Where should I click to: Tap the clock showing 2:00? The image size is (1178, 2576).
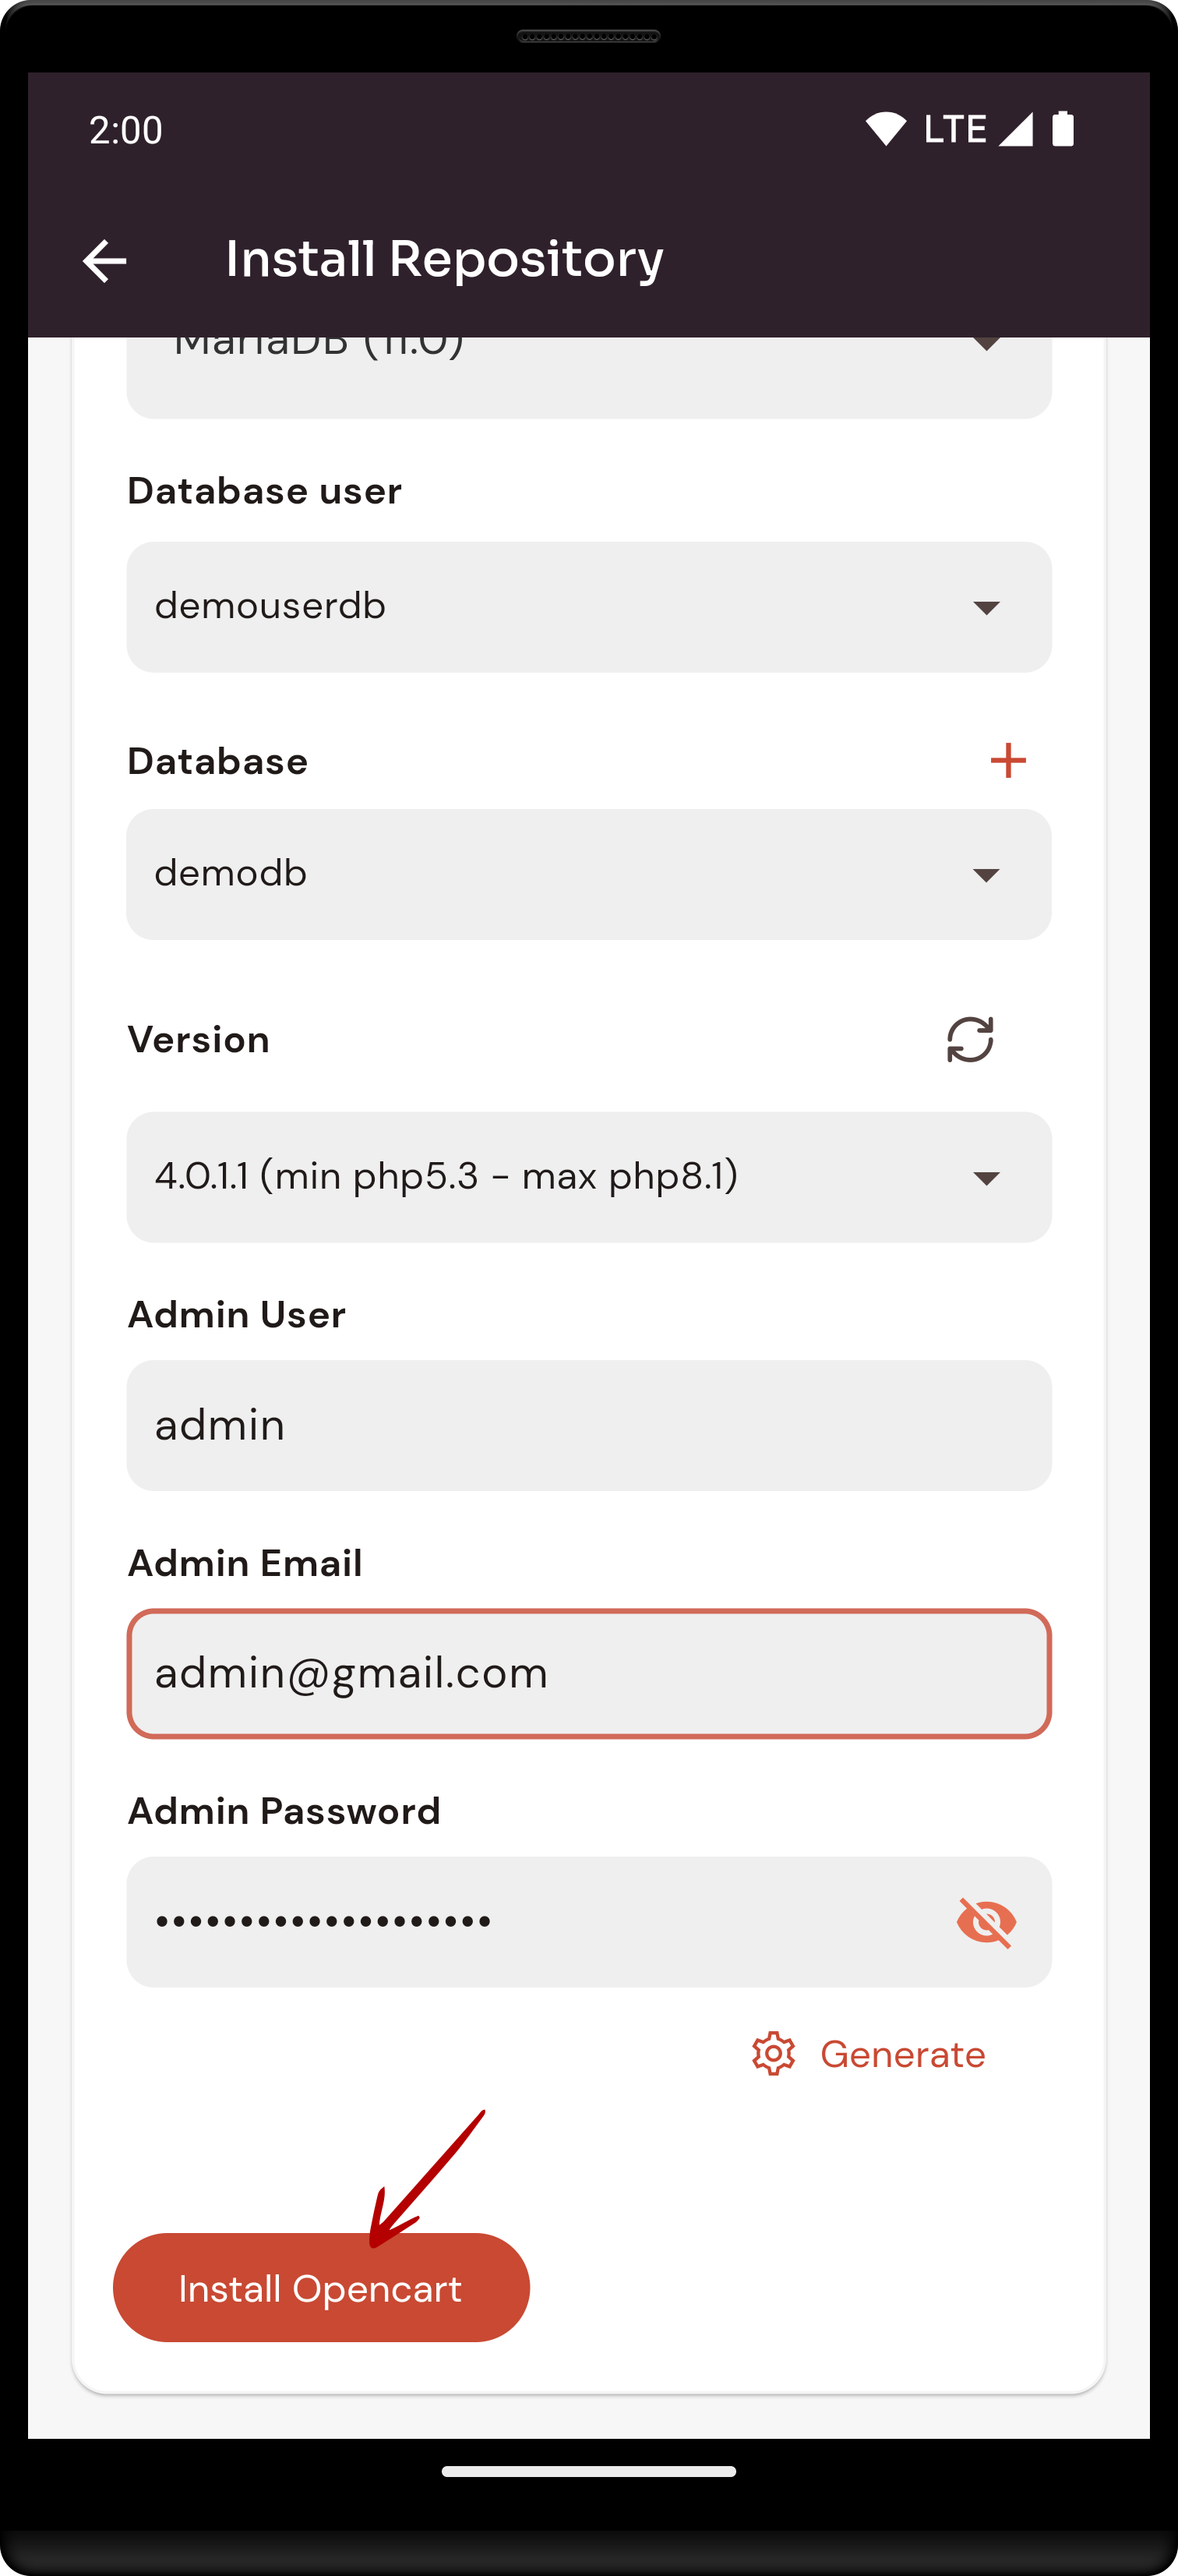(126, 130)
